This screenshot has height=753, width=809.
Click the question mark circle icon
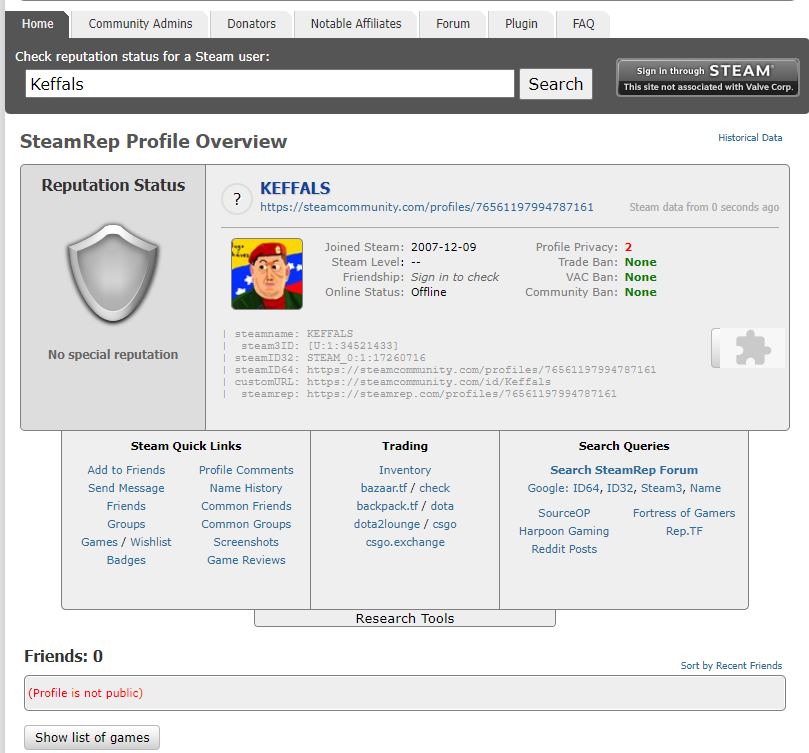click(236, 199)
